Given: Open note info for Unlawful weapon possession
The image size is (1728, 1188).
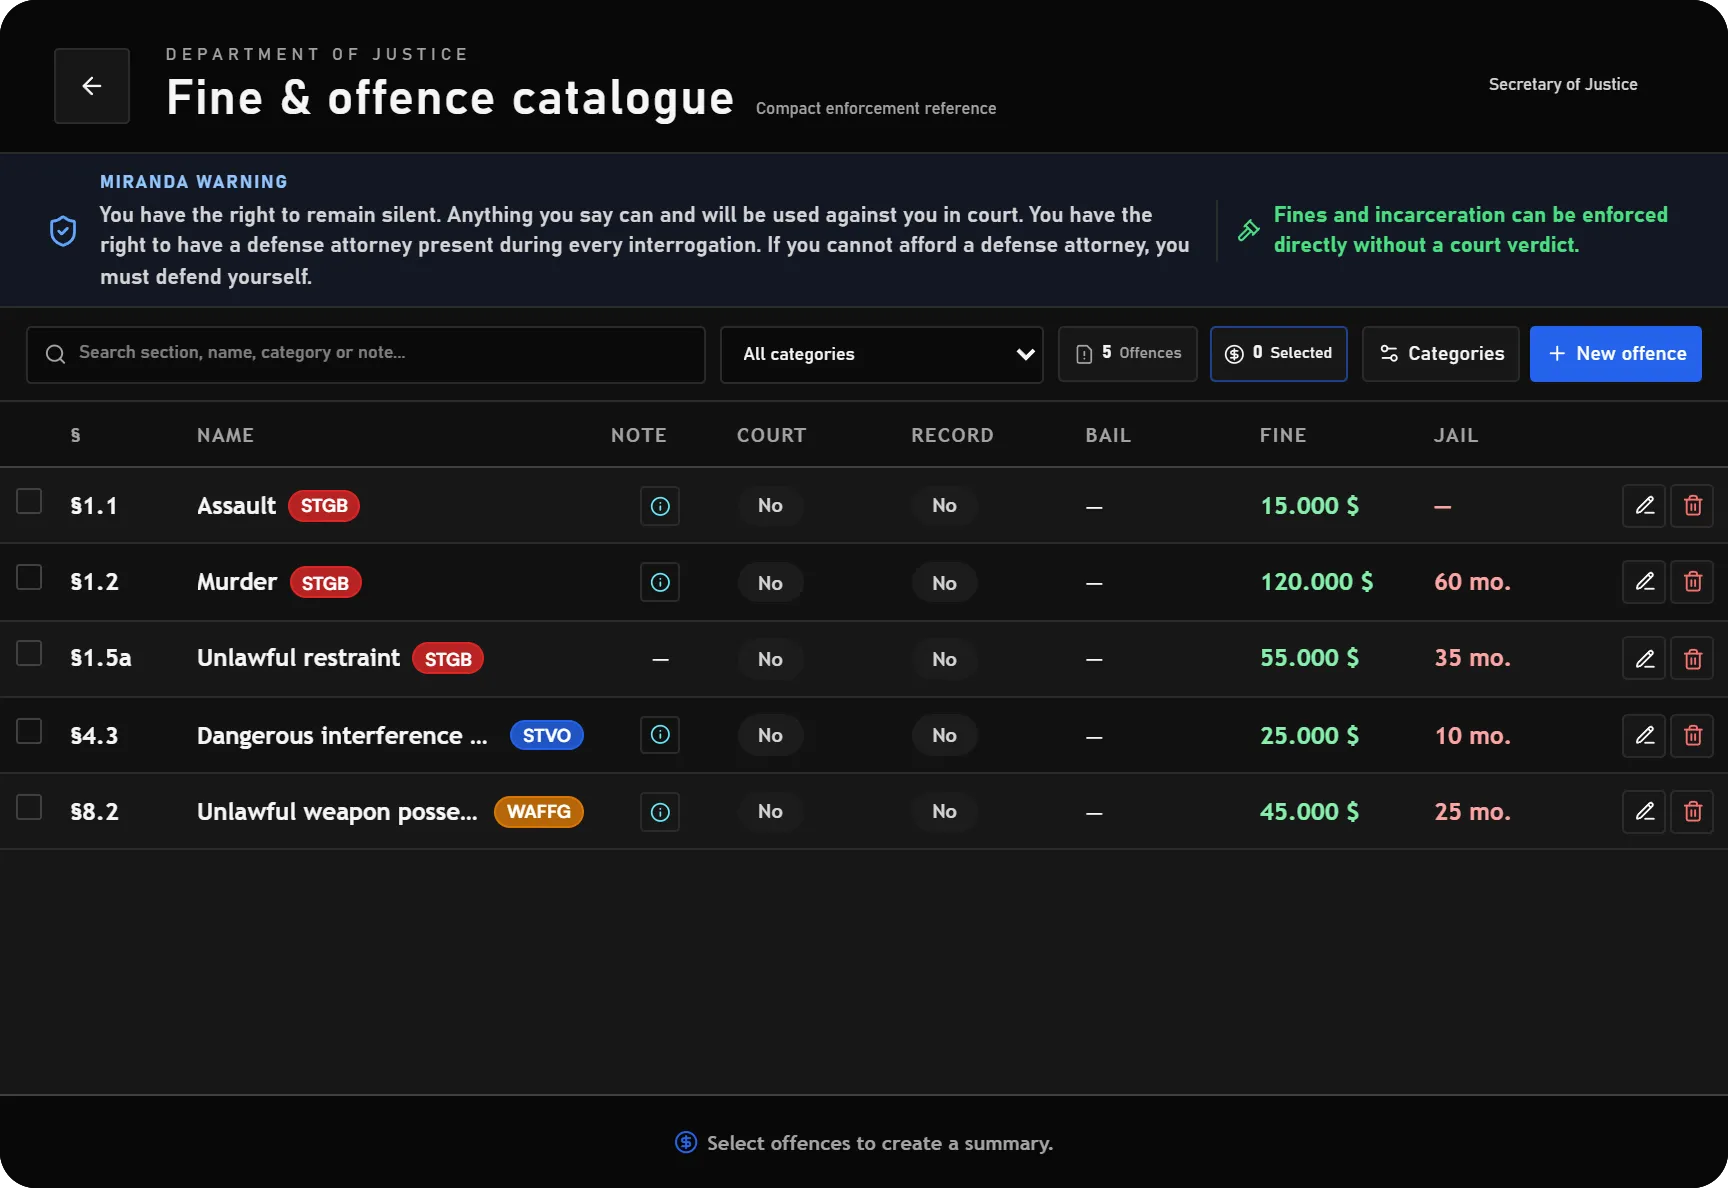Looking at the screenshot, I should pyautogui.click(x=660, y=812).
